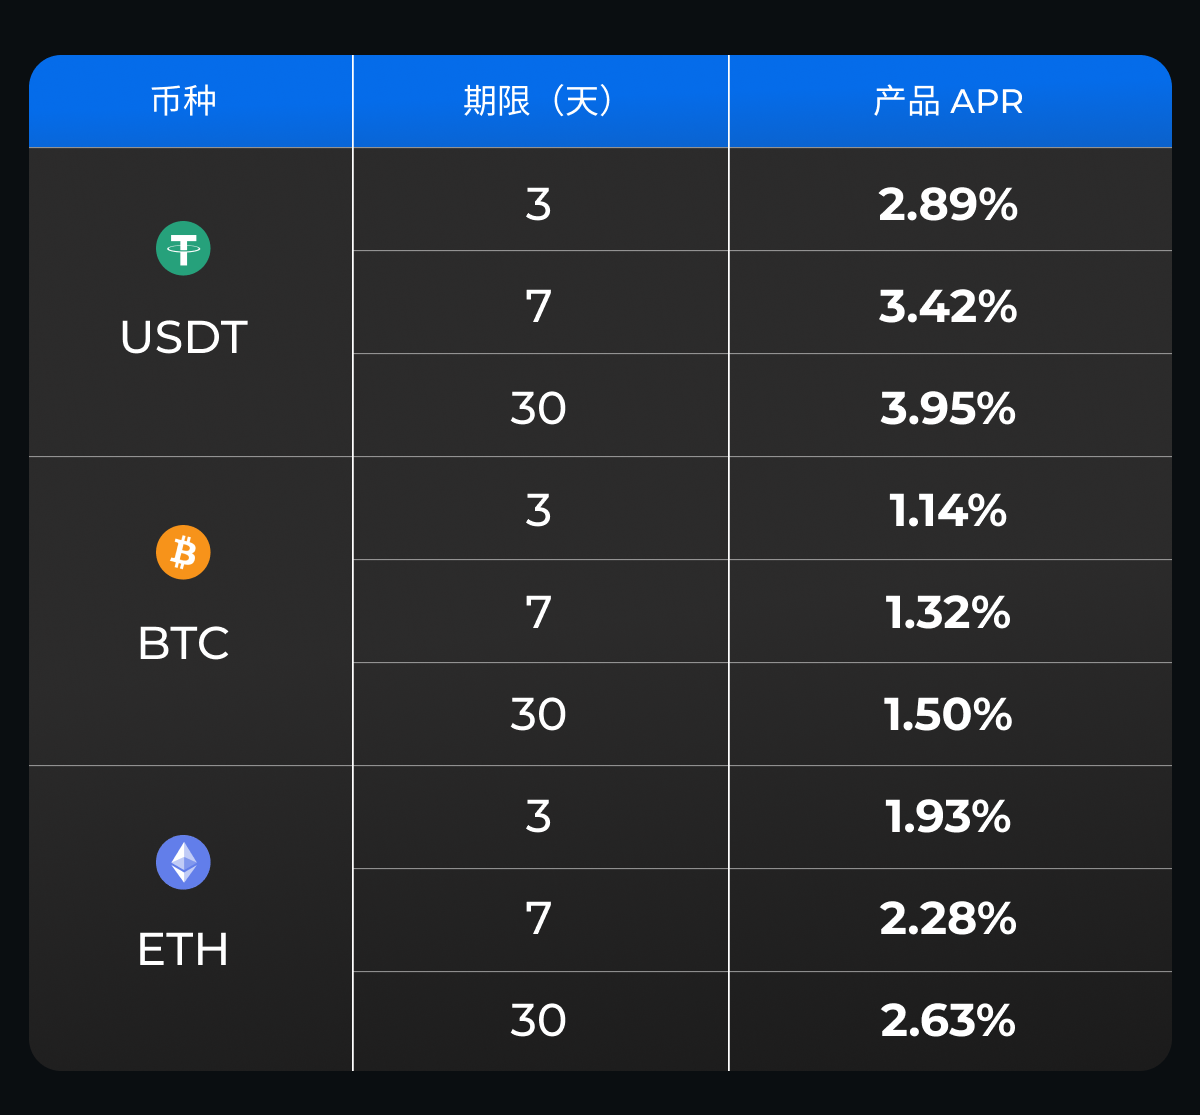The image size is (1200, 1115).
Task: Choose the ETH 1.93% APR value
Action: (x=948, y=818)
